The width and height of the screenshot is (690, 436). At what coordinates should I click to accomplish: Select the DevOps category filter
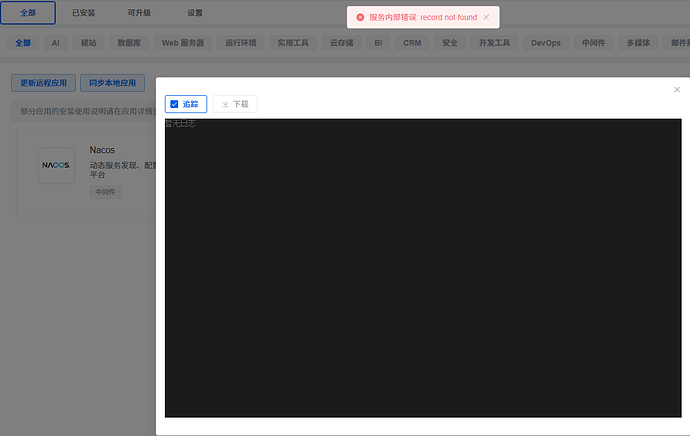point(546,43)
